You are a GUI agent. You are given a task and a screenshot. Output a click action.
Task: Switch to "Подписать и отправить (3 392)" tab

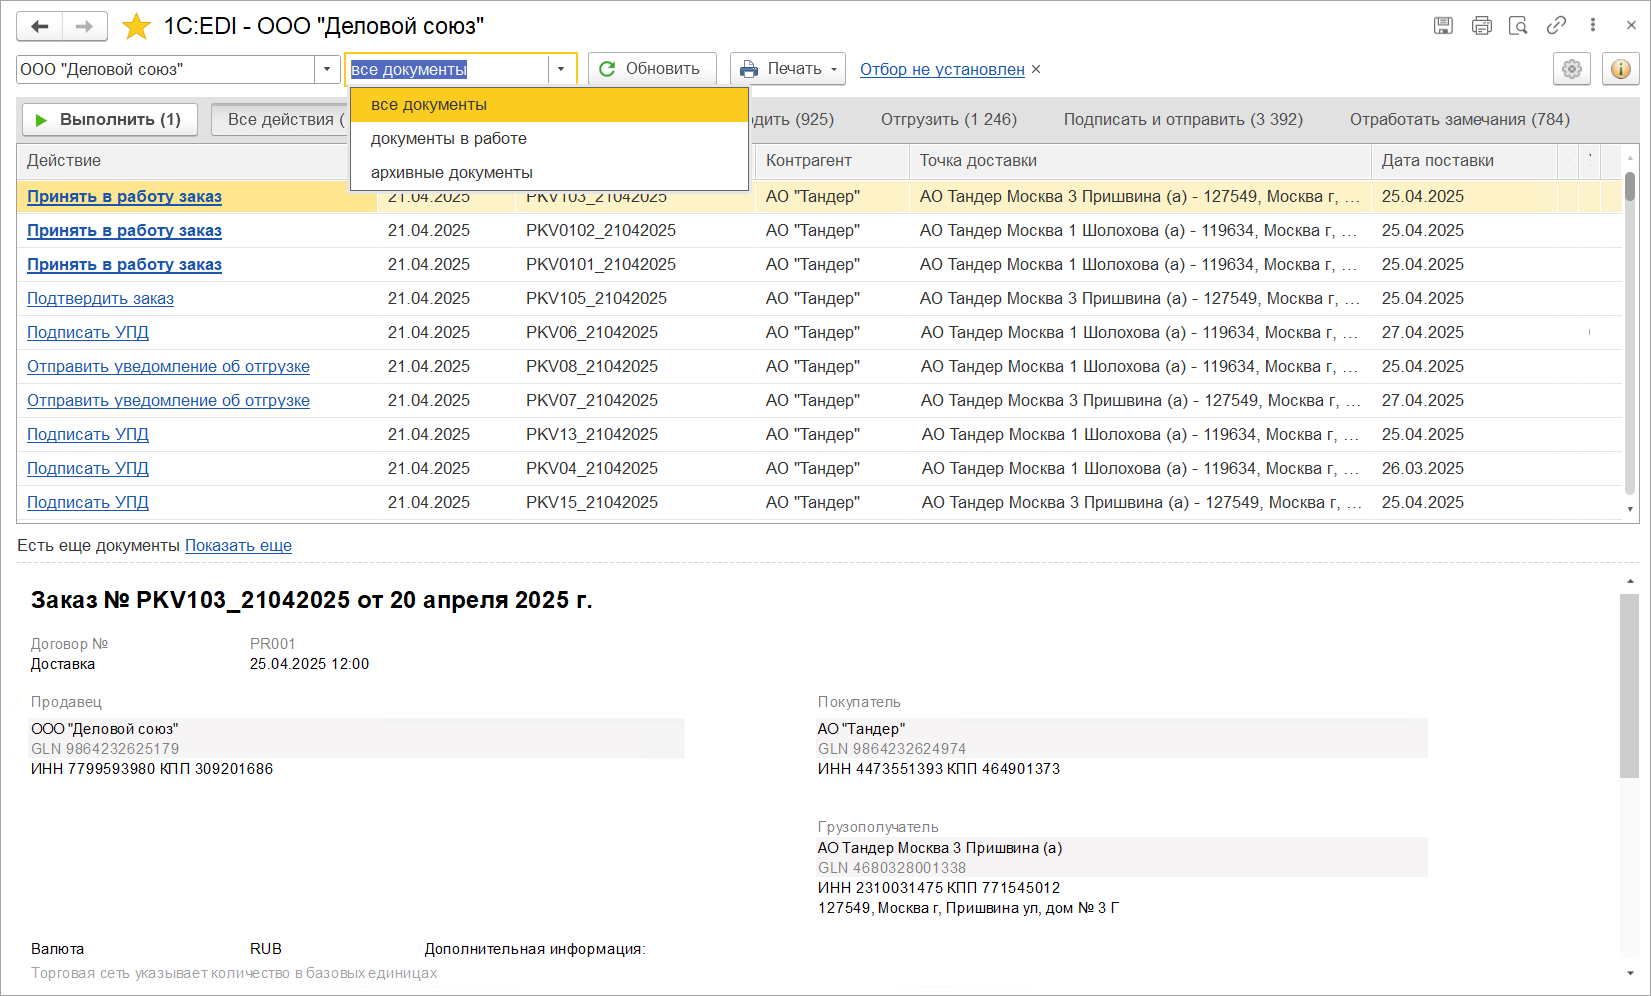point(1182,119)
